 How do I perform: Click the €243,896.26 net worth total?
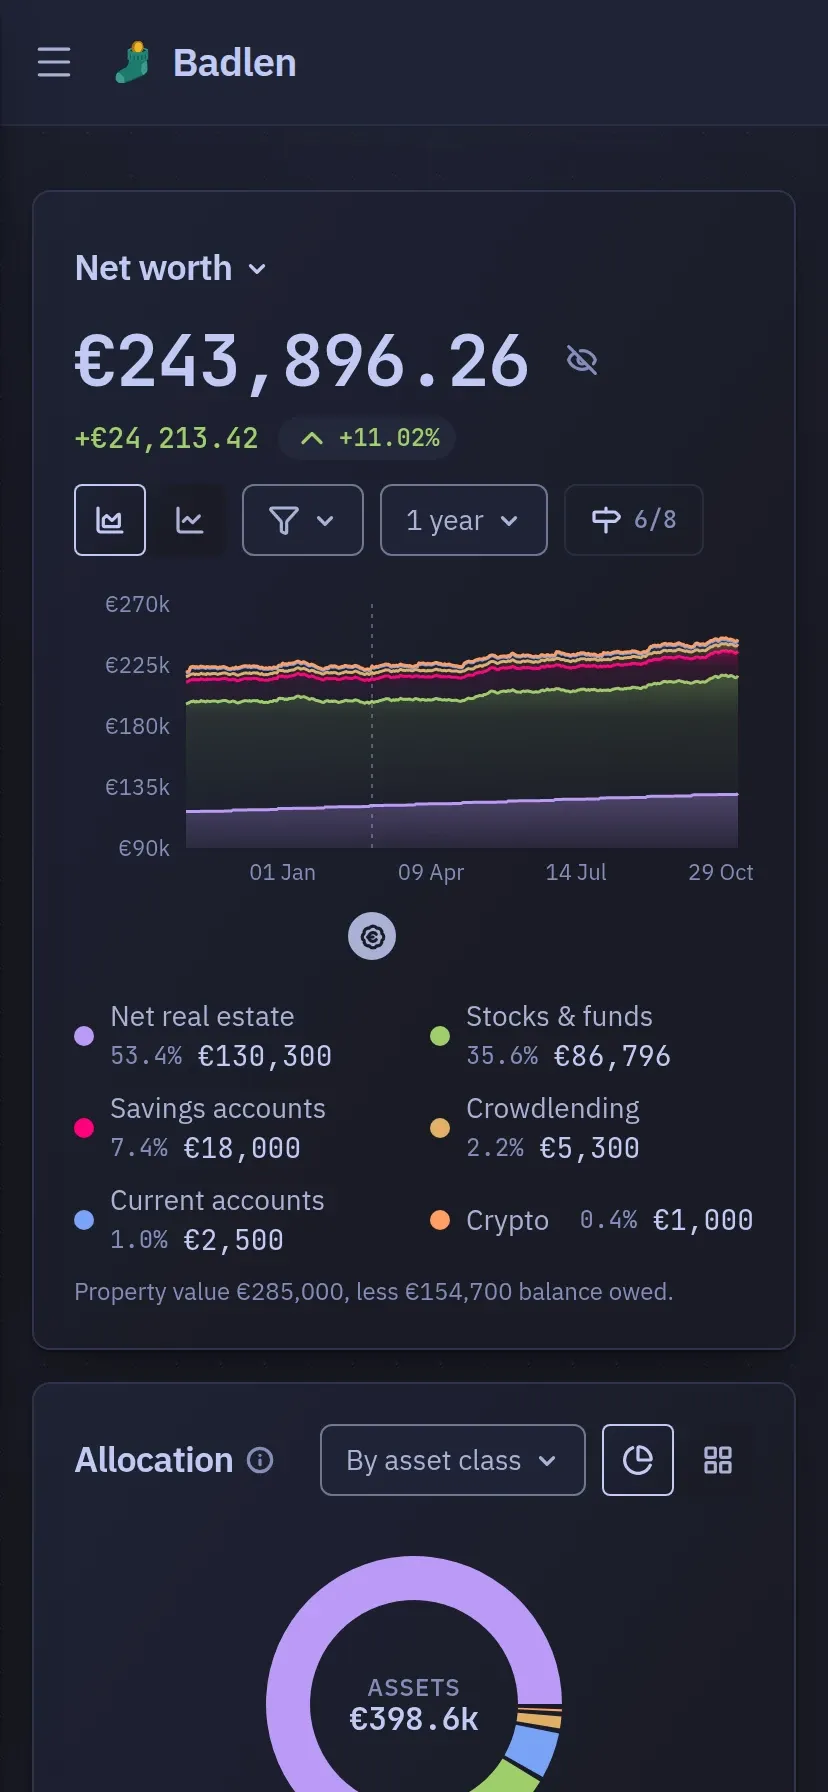(x=302, y=360)
